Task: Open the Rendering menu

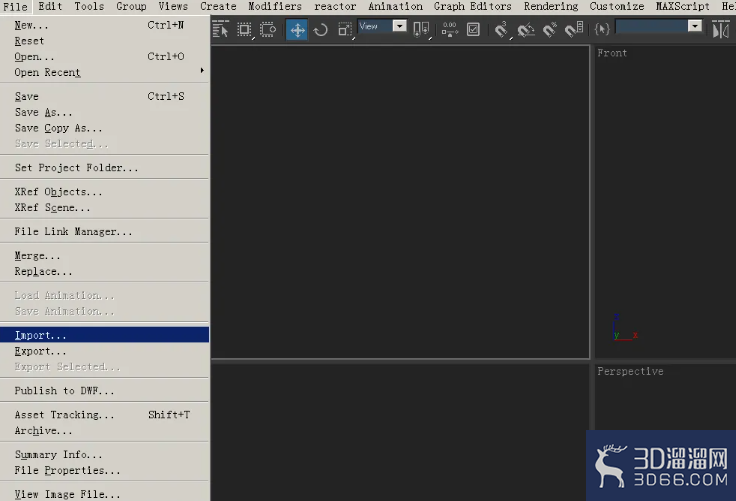Action: click(551, 6)
